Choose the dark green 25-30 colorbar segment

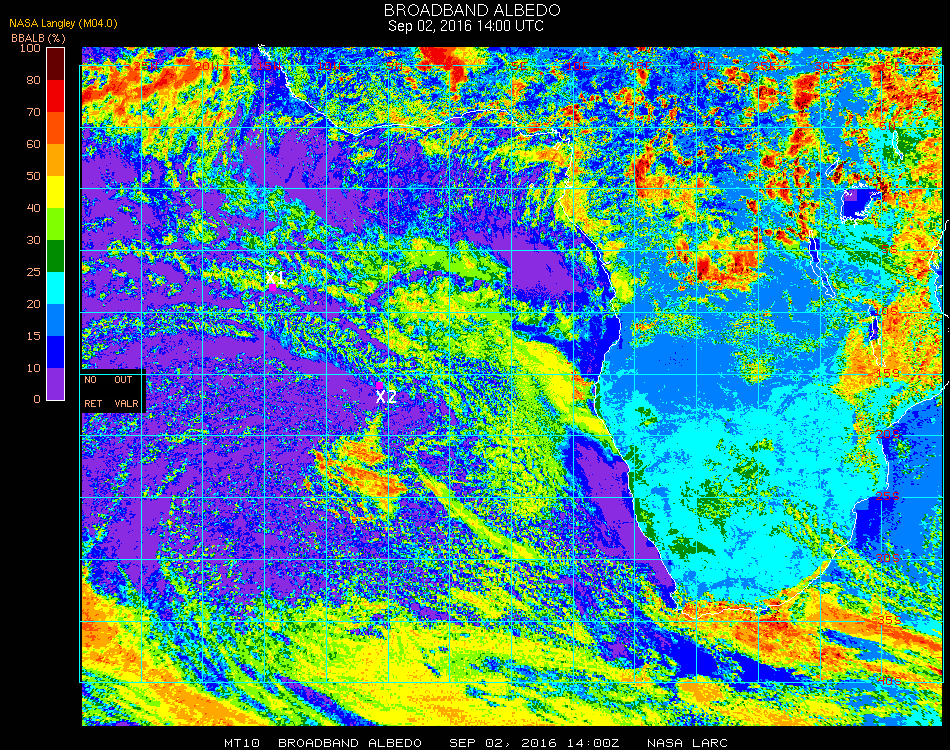click(x=56, y=256)
